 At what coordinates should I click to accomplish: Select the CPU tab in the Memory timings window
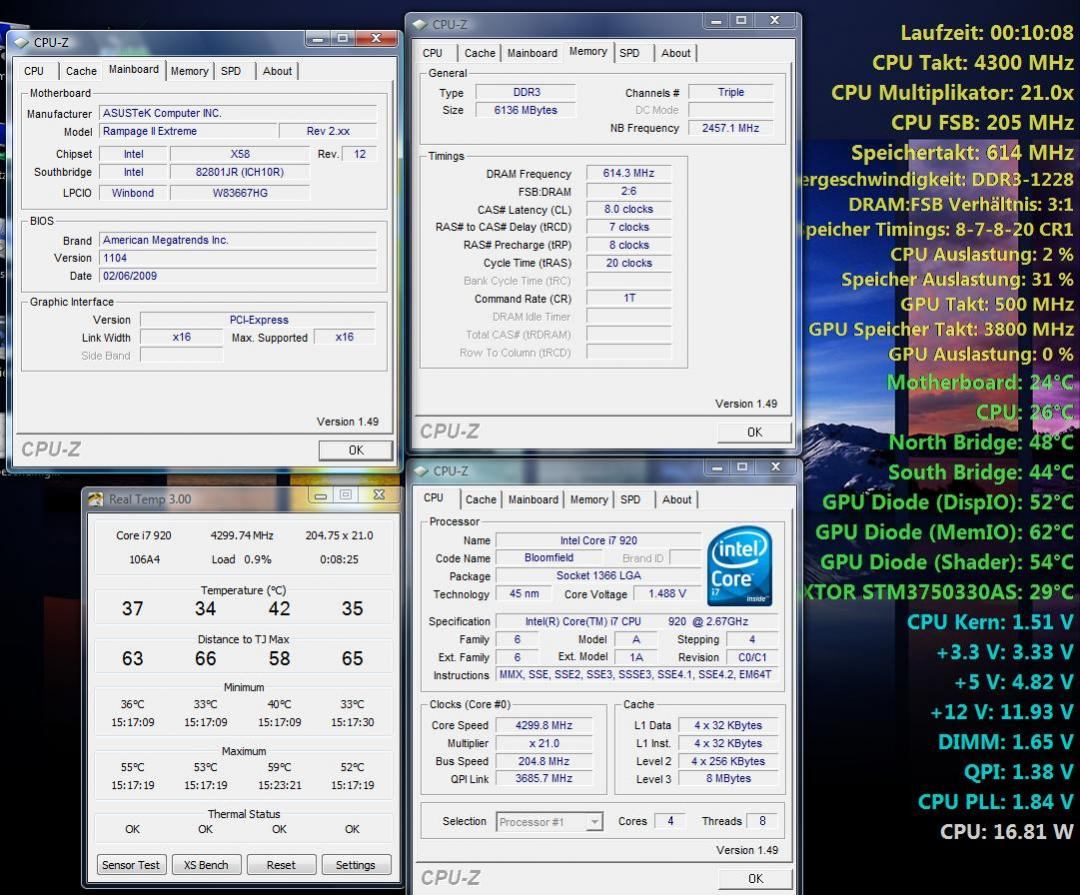pyautogui.click(x=433, y=53)
